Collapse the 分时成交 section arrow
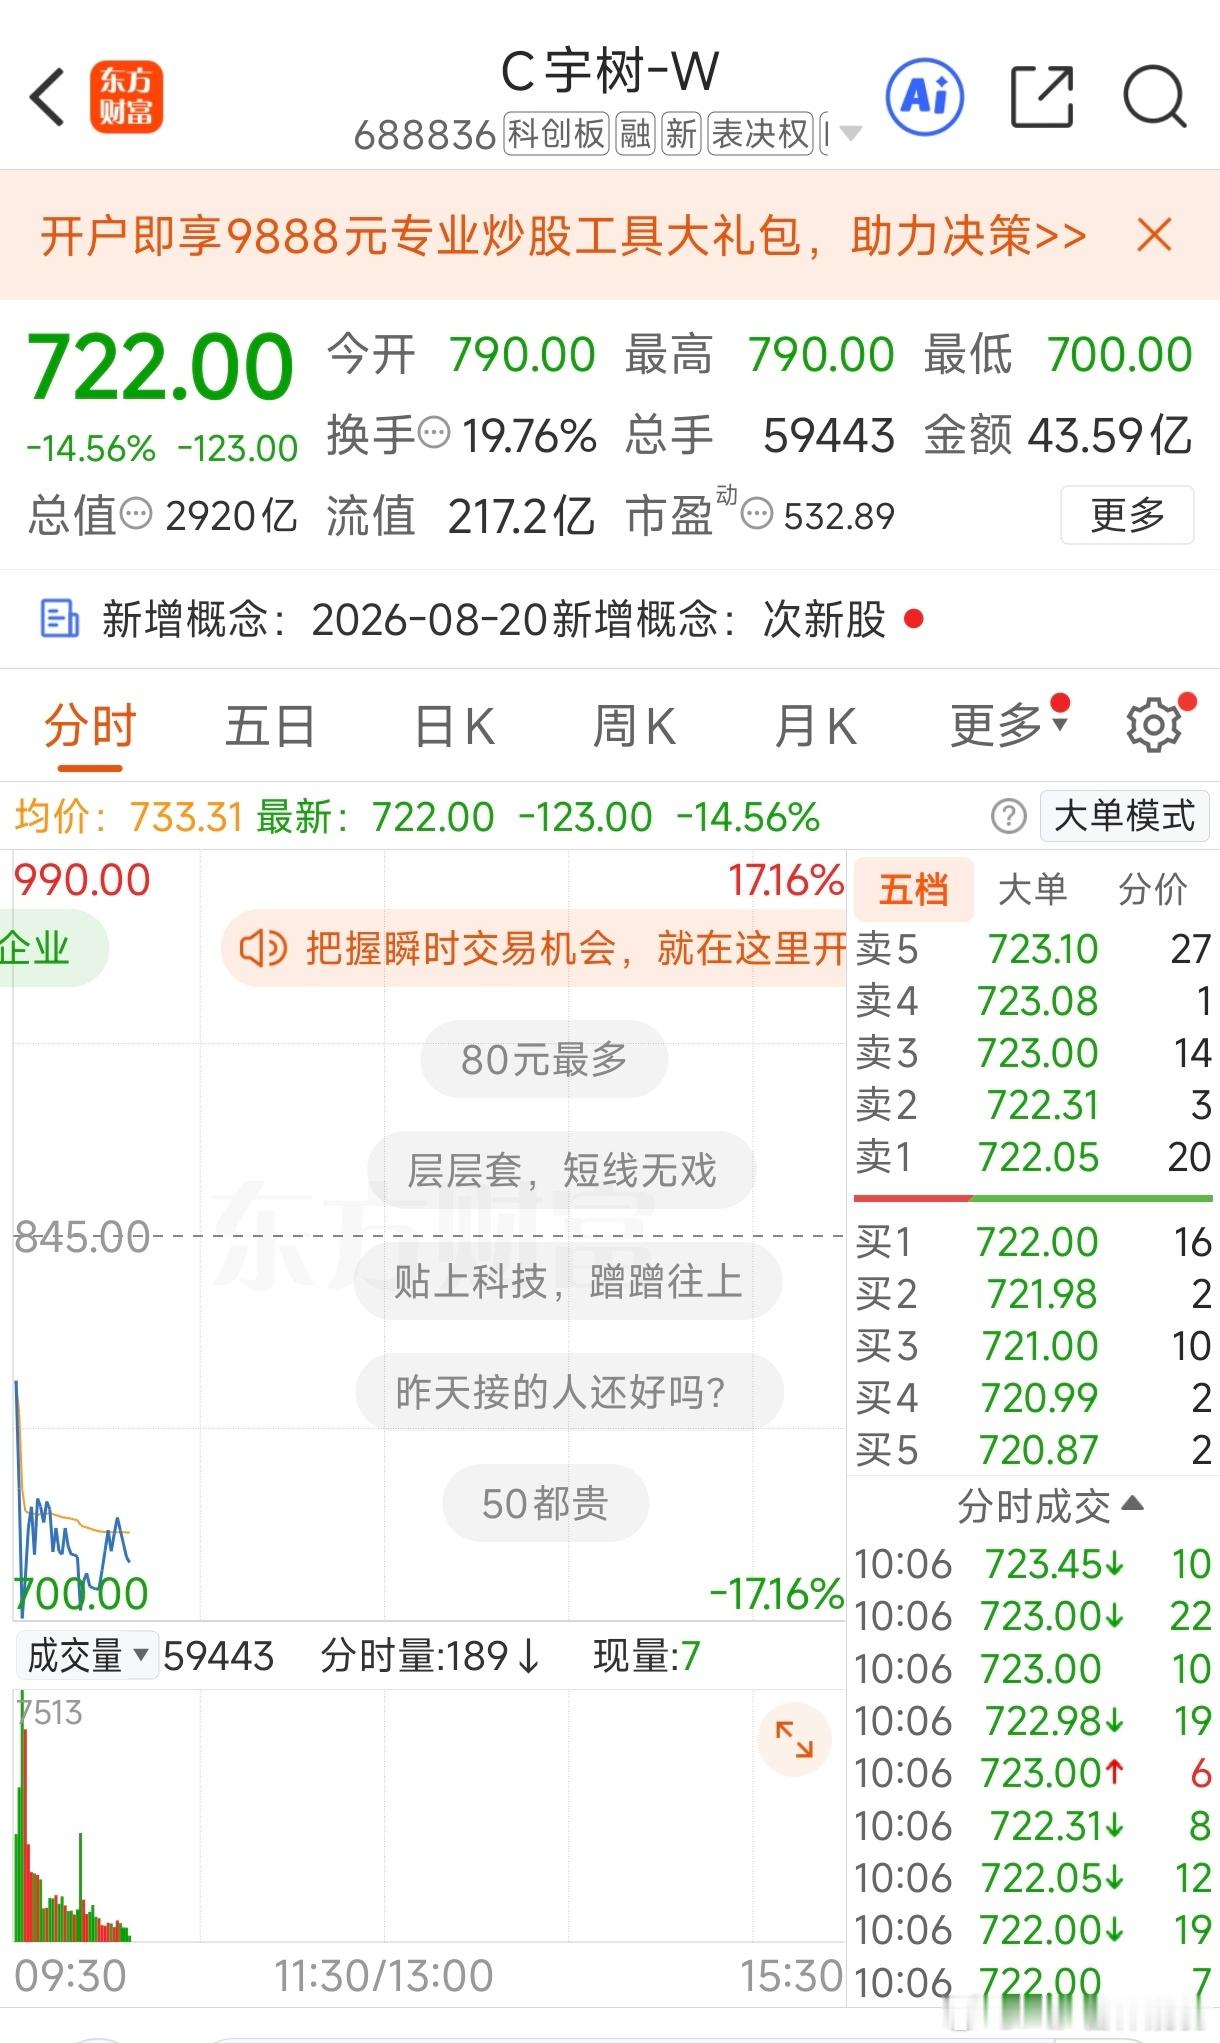The width and height of the screenshot is (1220, 2043). [x=1132, y=1503]
